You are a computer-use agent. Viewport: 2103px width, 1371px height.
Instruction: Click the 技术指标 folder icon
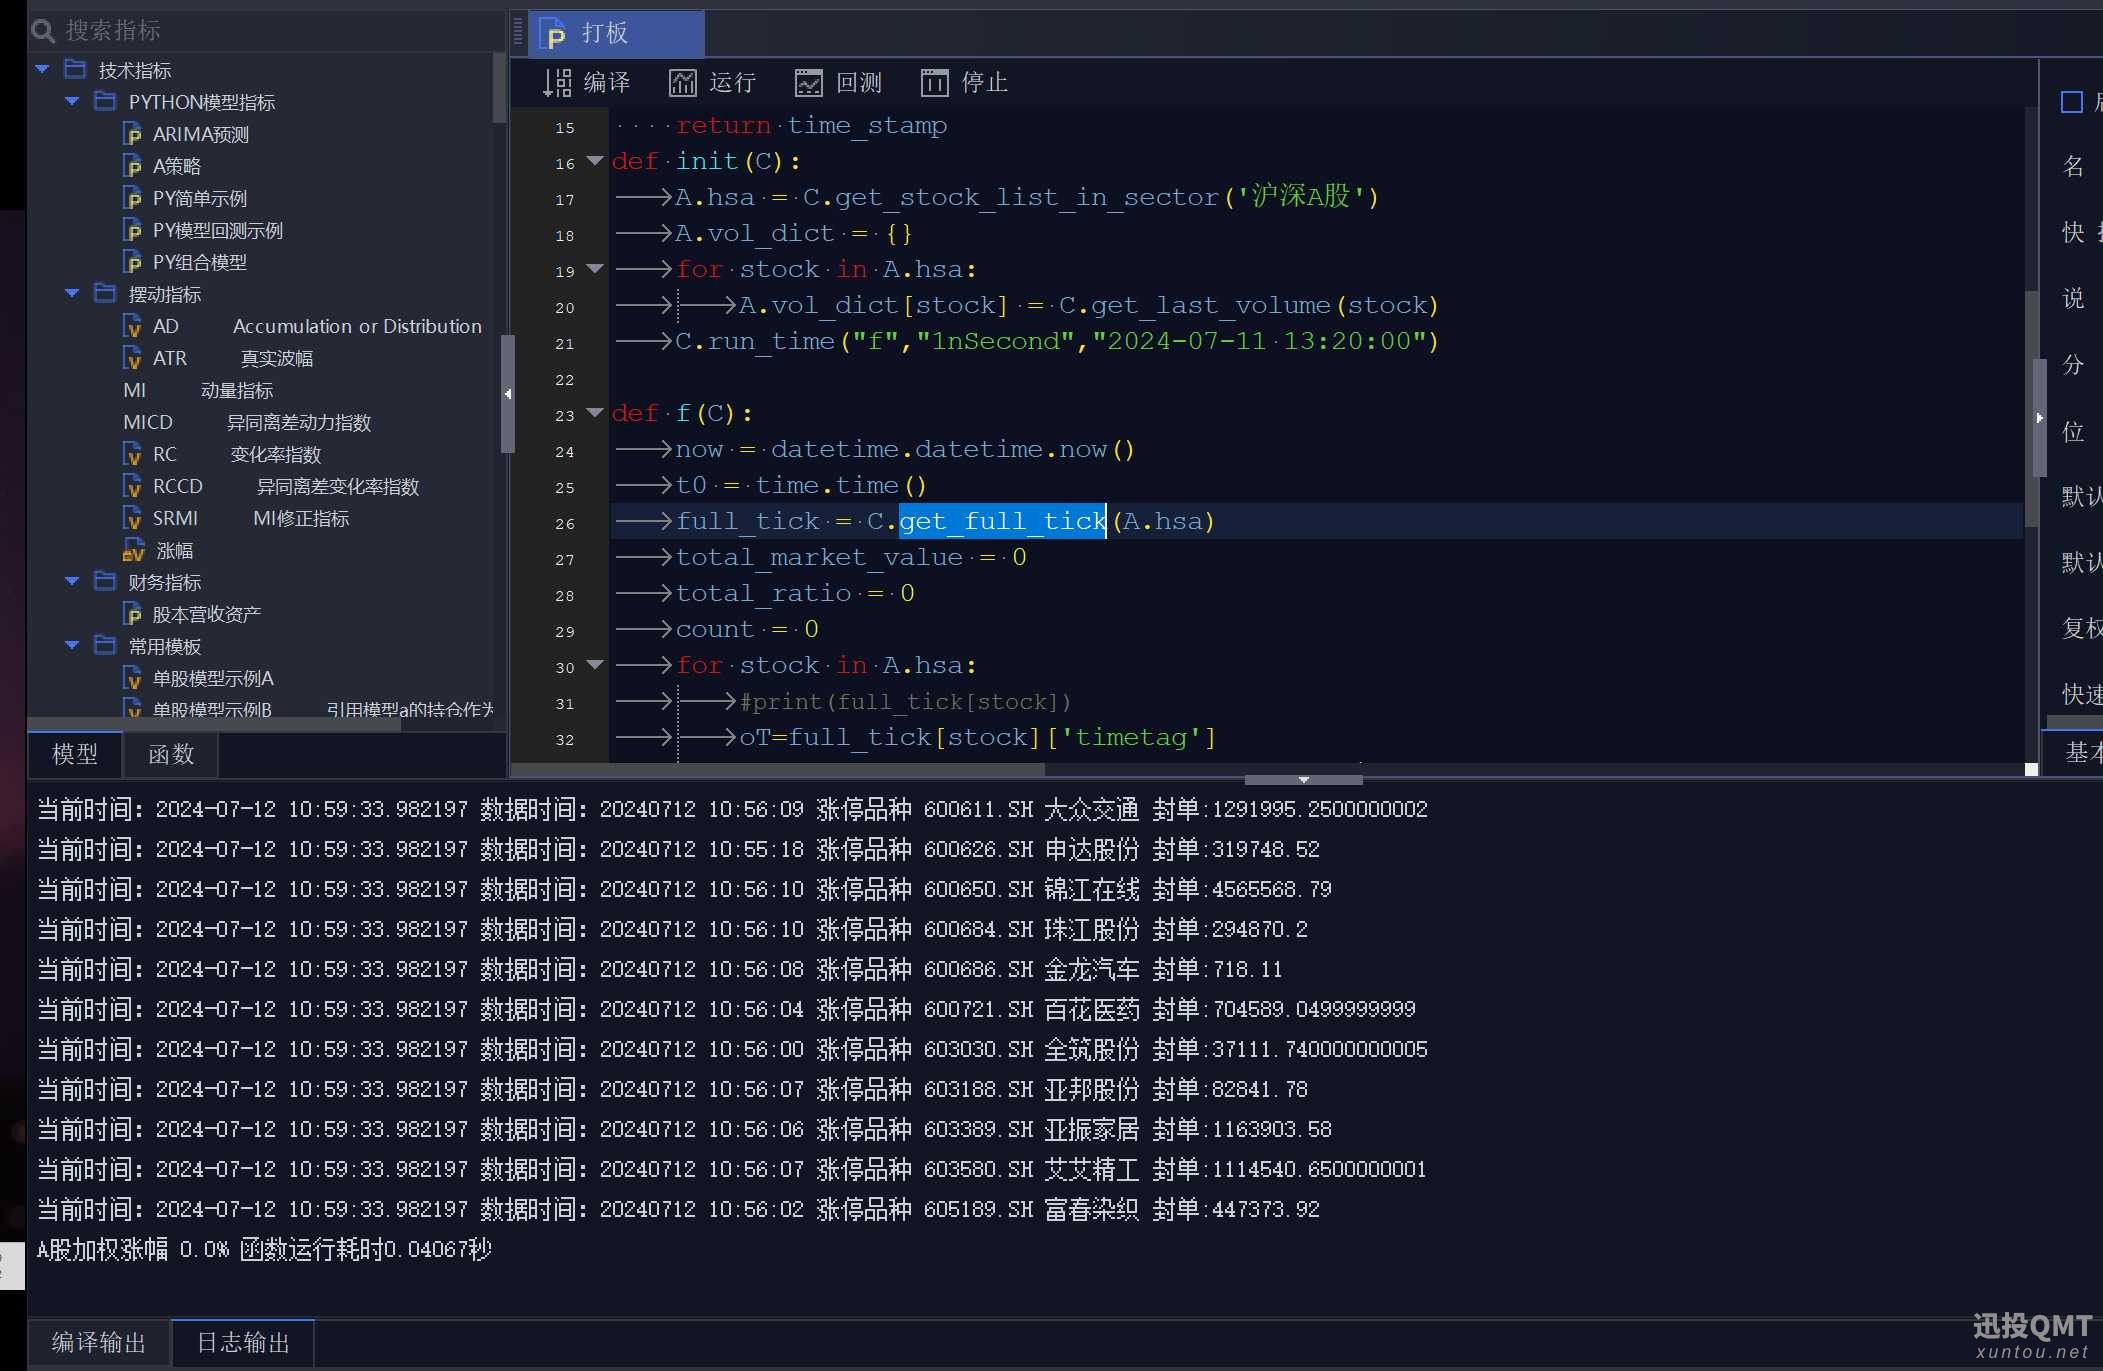pyautogui.click(x=75, y=69)
